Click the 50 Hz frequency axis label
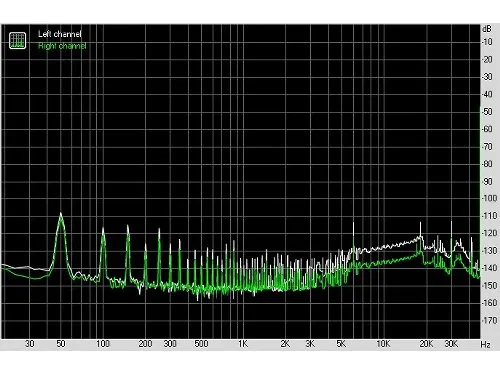500x375 pixels. (61, 344)
